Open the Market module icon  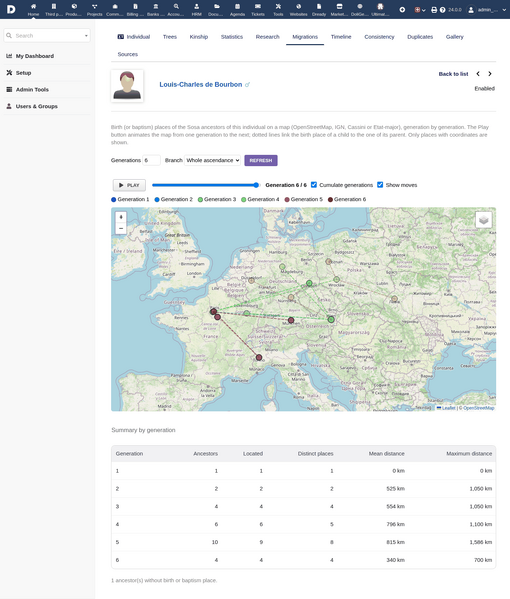click(339, 6)
